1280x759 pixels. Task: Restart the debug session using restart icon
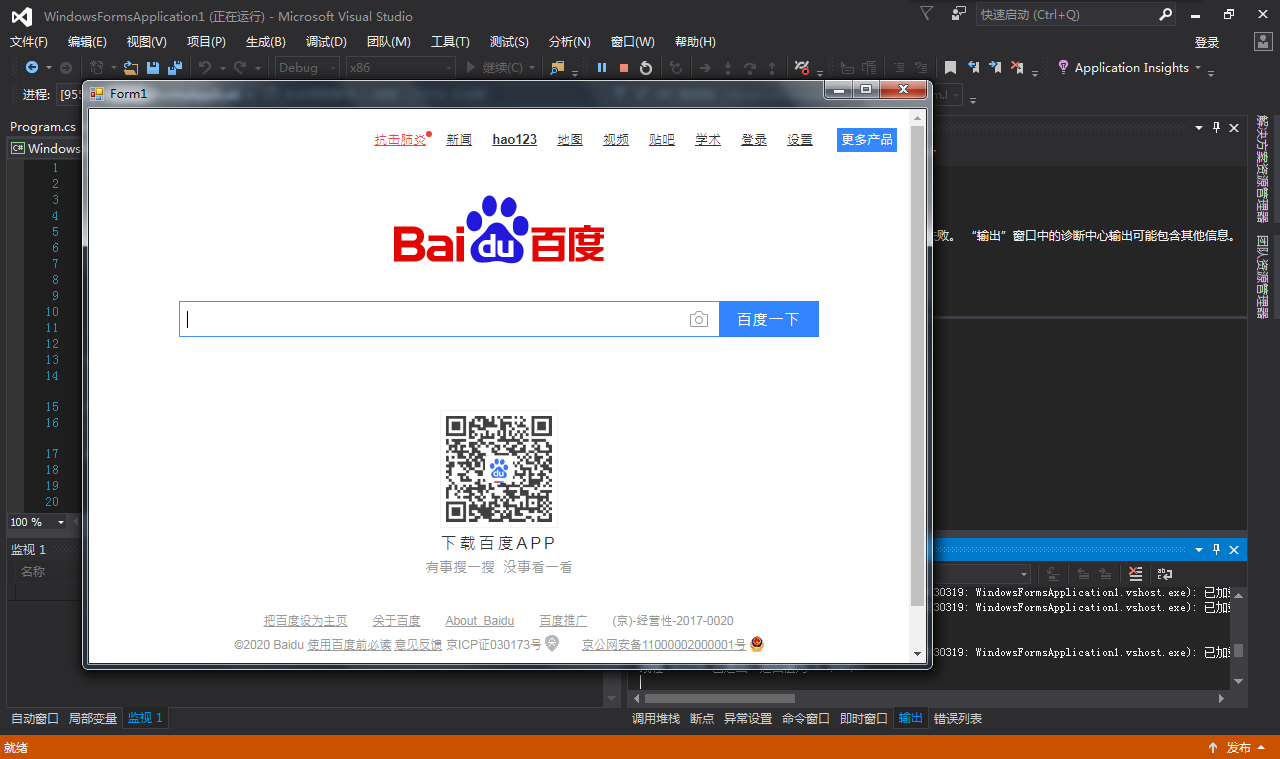coord(646,68)
